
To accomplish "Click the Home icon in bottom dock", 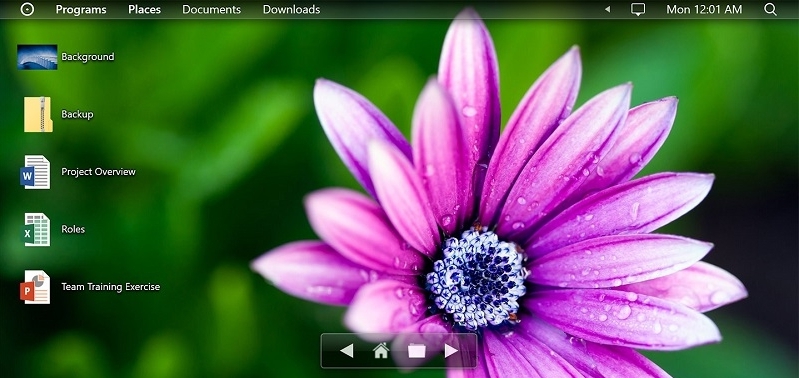I will pos(381,350).
